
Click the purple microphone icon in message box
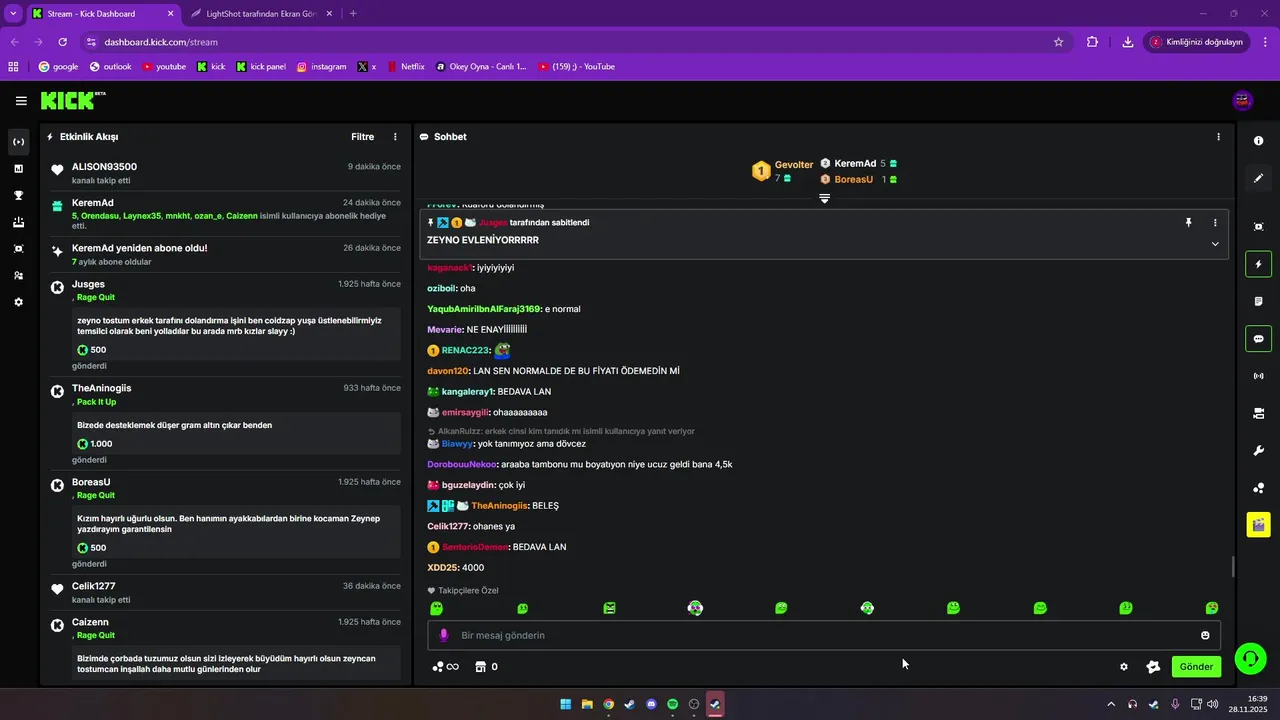(444, 636)
